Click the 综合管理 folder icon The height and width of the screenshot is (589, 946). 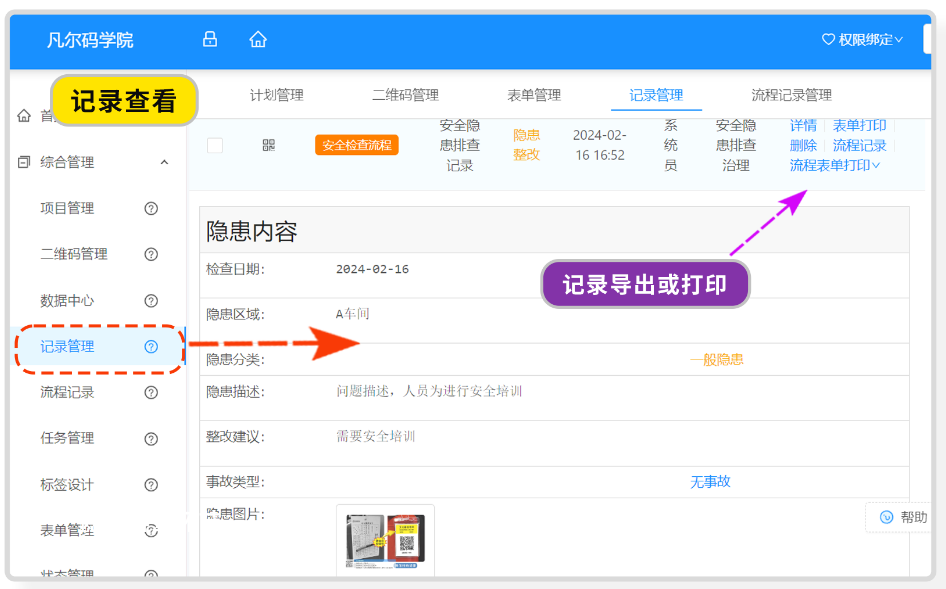[x=22, y=161]
